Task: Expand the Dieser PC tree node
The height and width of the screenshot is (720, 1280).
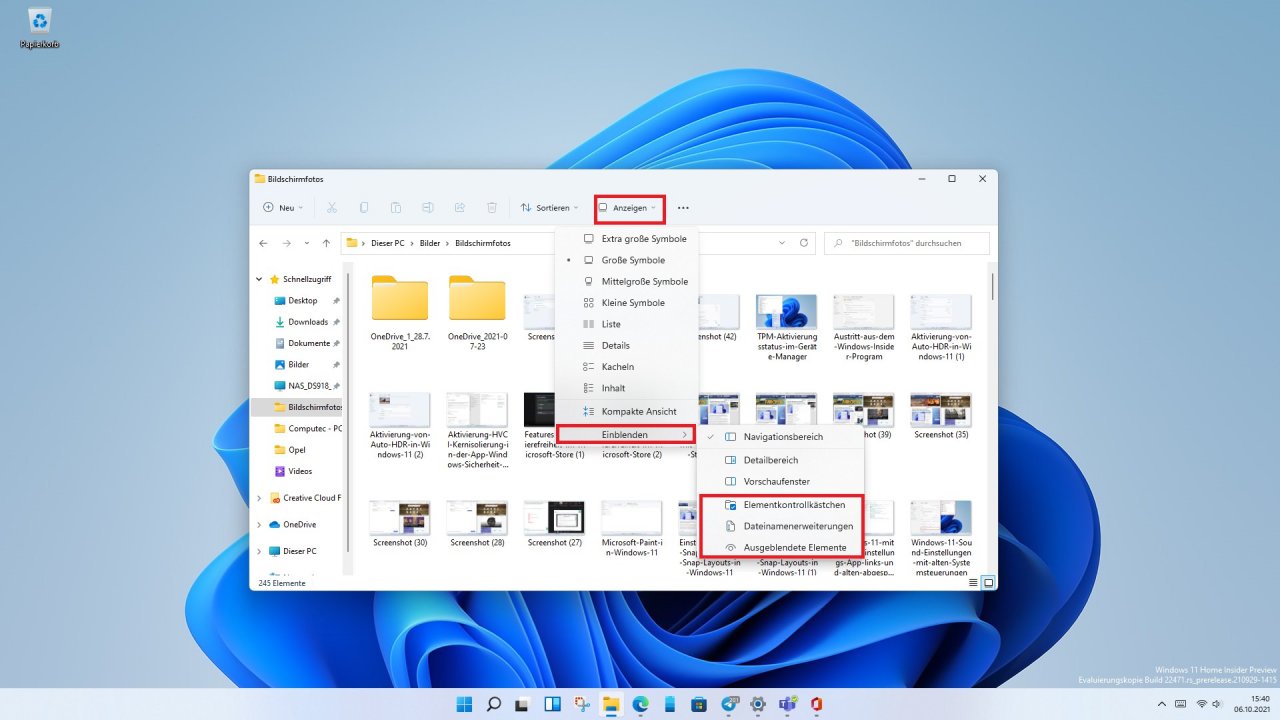Action: tap(259, 551)
